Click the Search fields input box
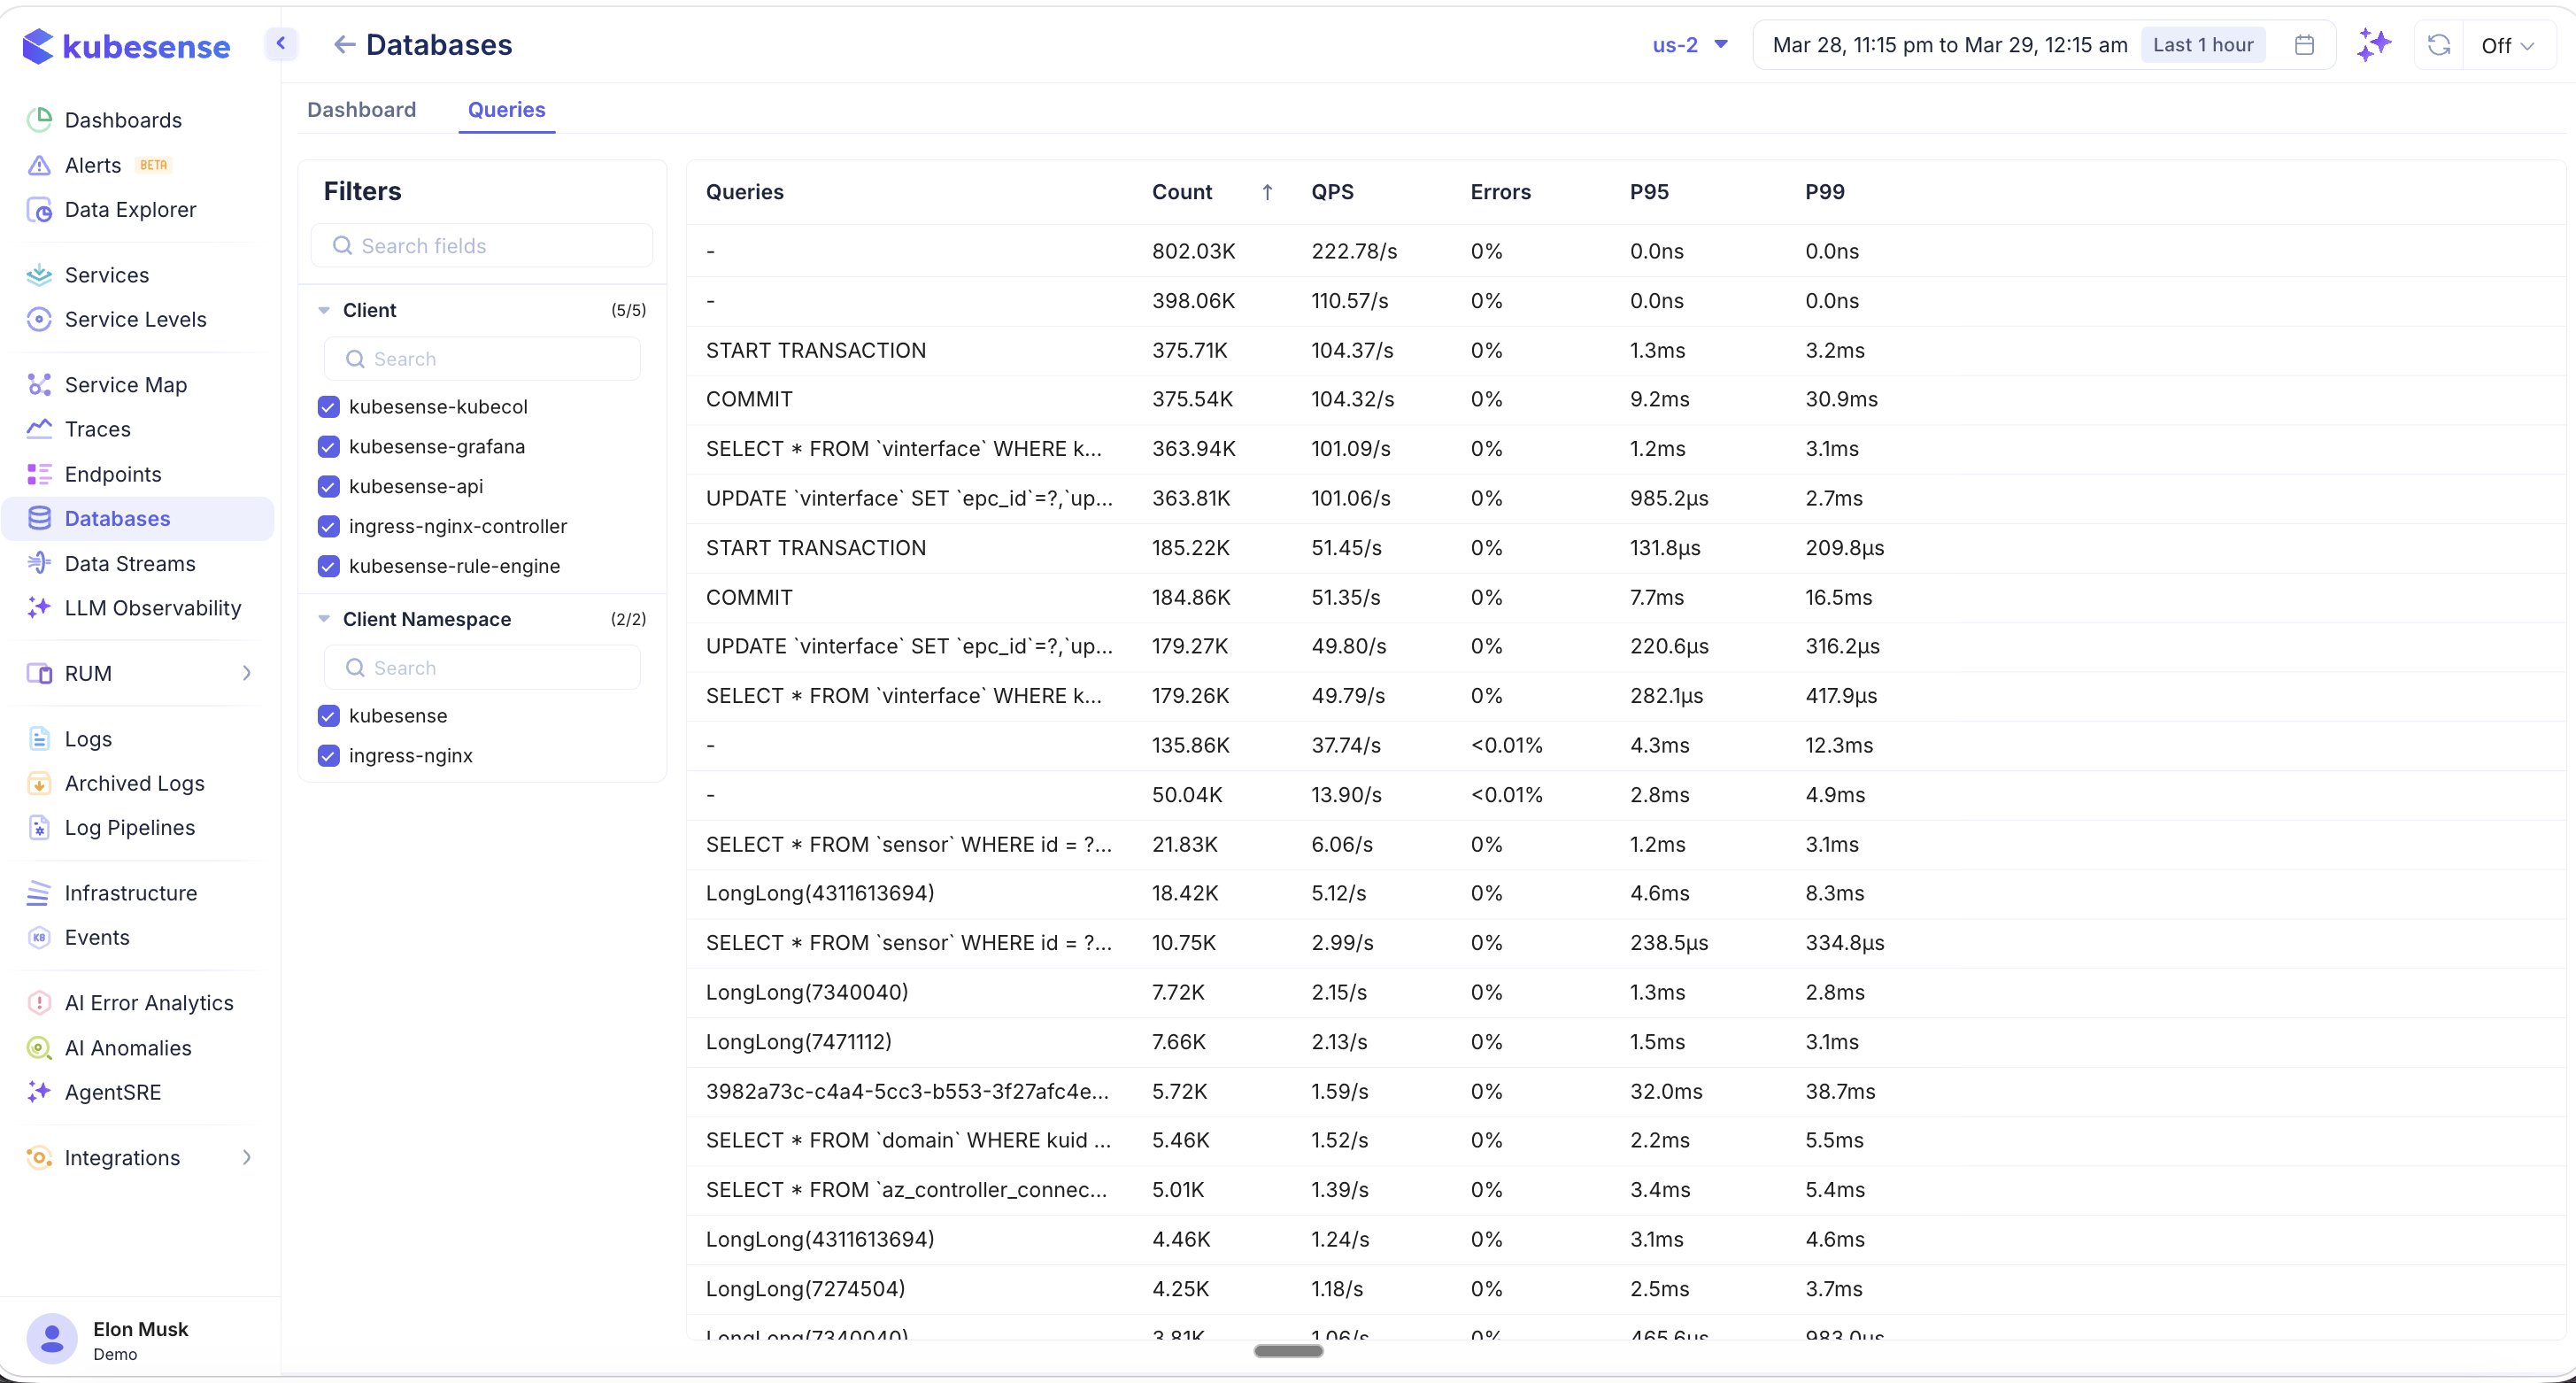The width and height of the screenshot is (2576, 1383). (483, 245)
